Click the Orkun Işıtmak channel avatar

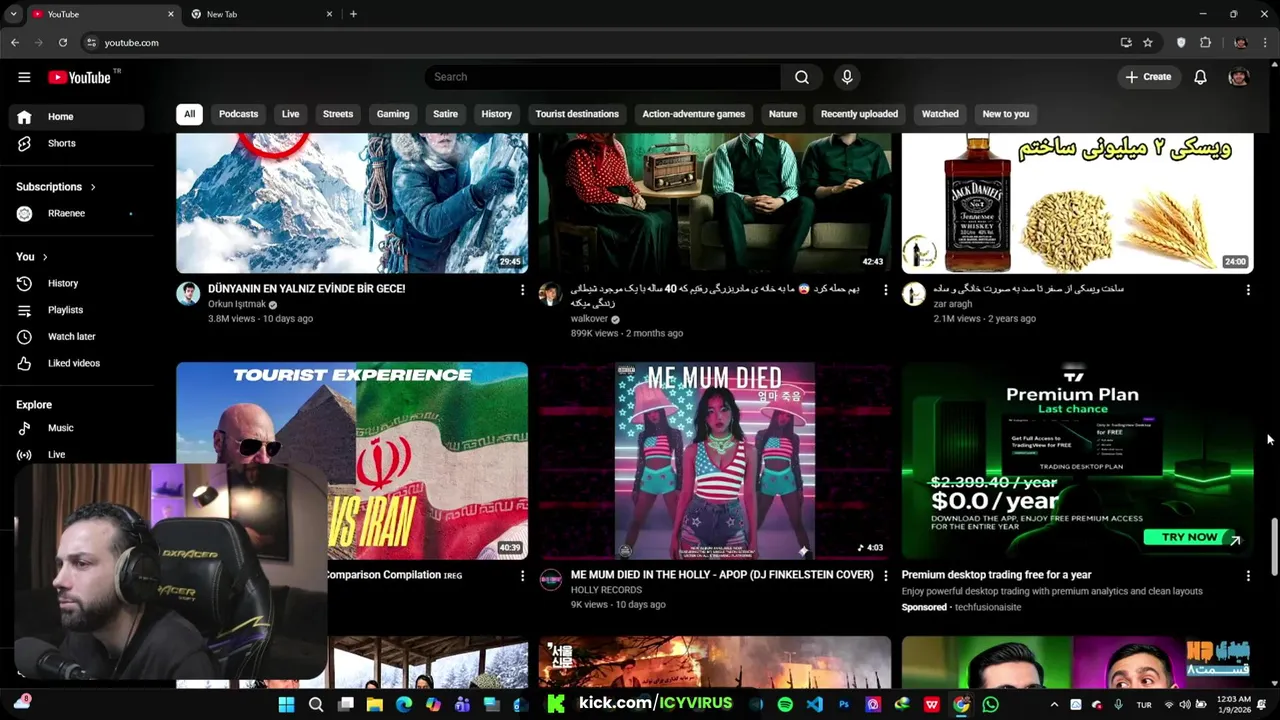pos(188,293)
